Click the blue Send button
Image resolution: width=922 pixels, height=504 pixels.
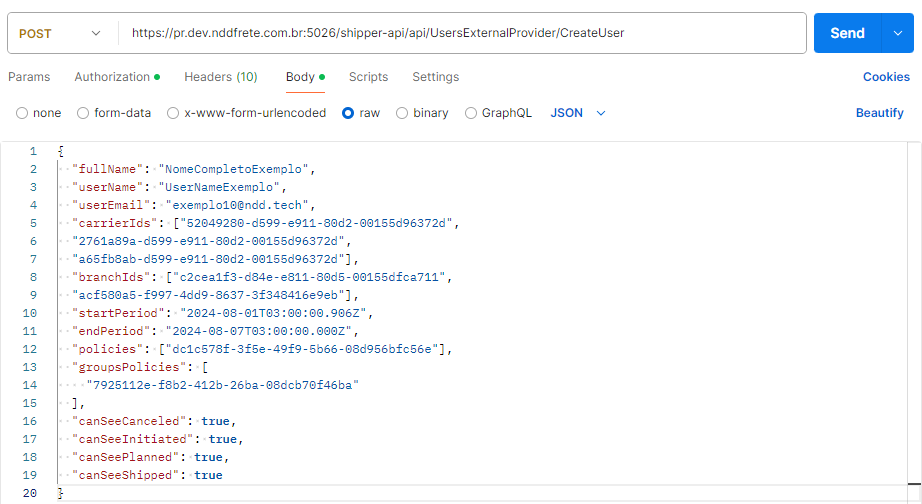846,33
